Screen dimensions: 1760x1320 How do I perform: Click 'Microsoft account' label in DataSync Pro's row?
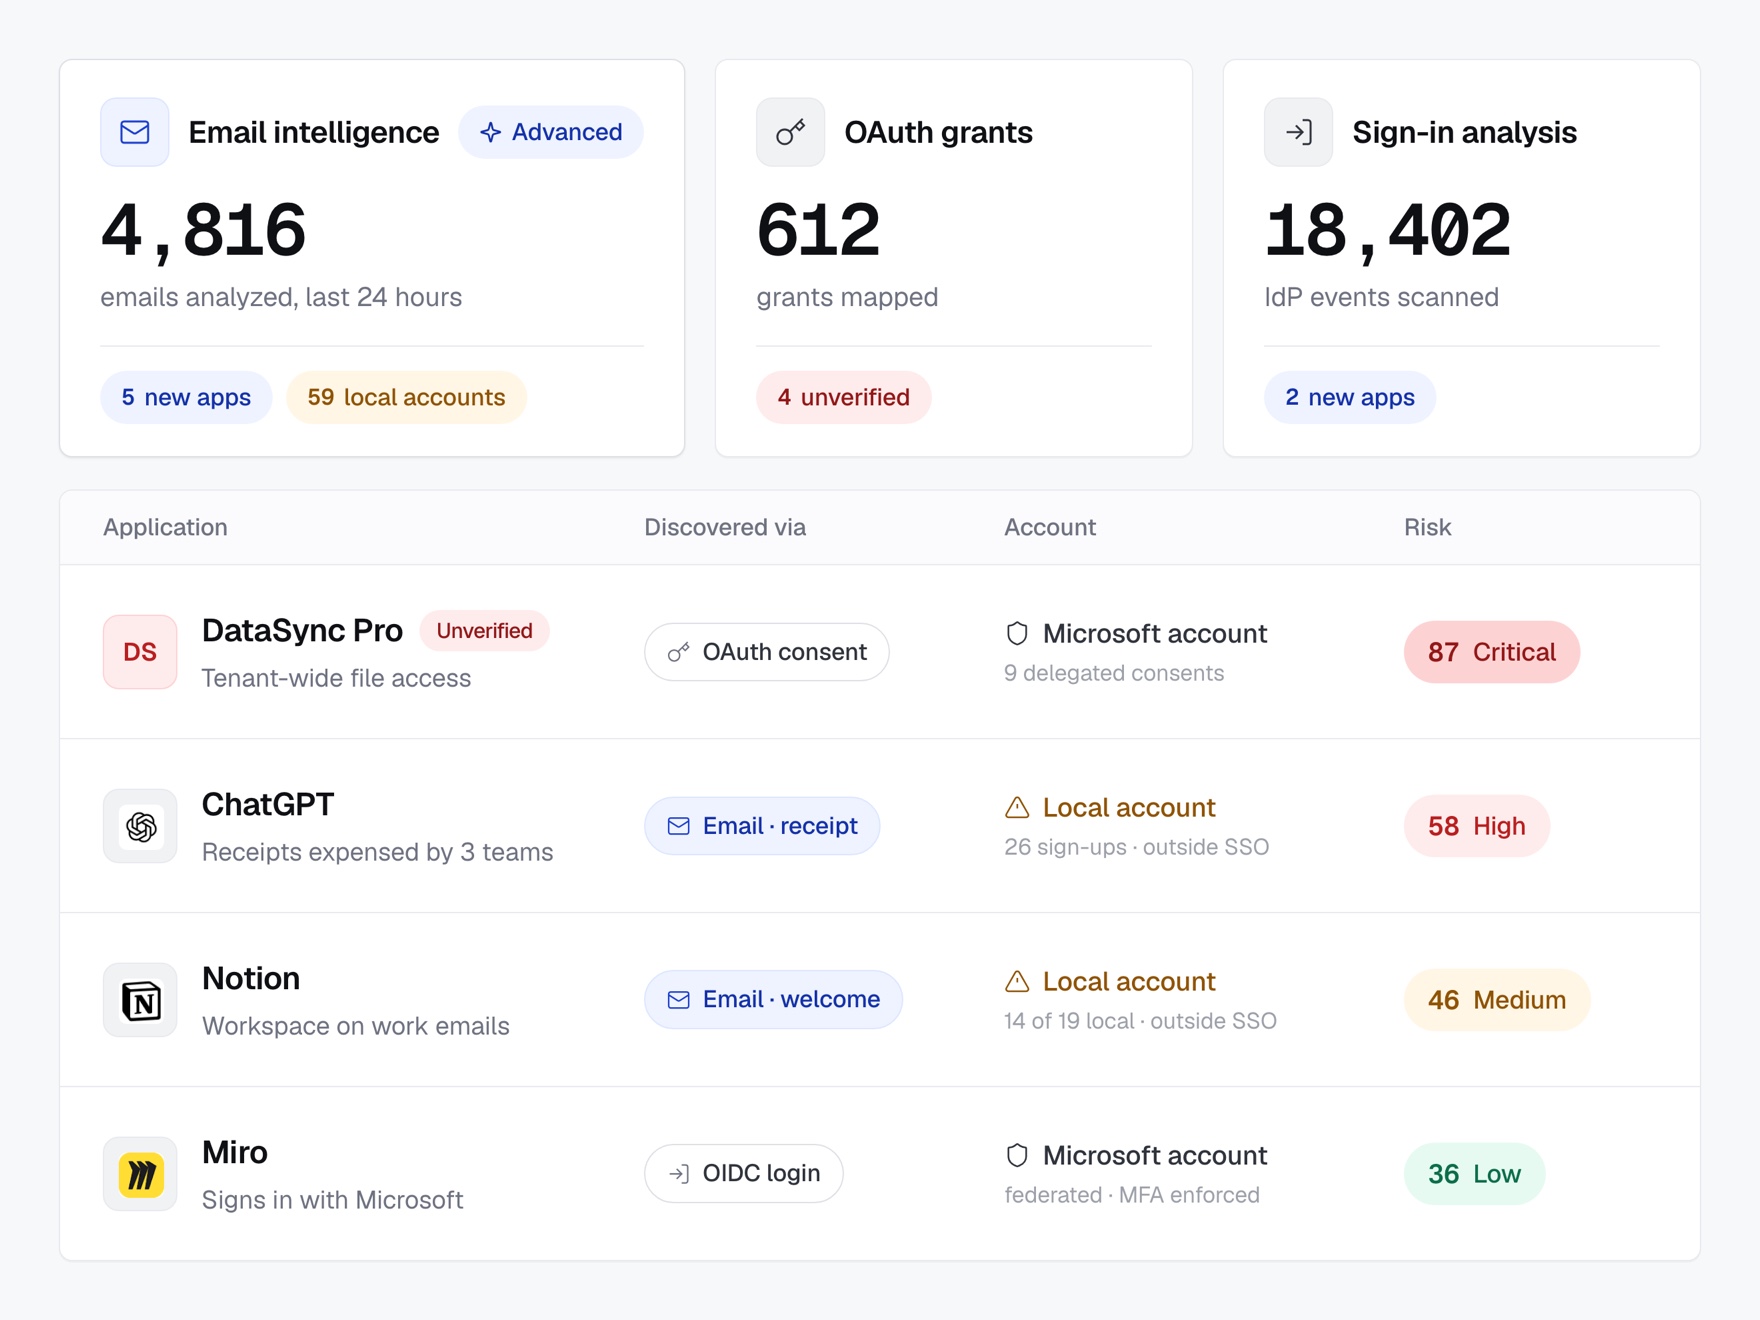tap(1155, 633)
